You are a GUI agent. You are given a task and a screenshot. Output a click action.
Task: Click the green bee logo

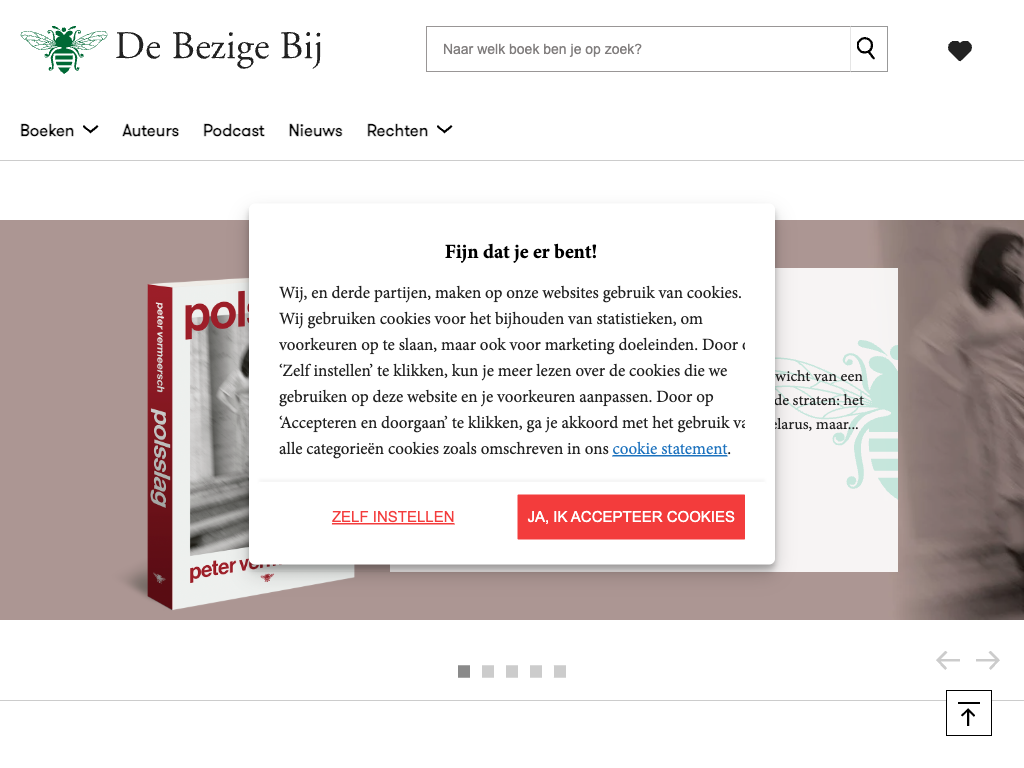coord(63,49)
